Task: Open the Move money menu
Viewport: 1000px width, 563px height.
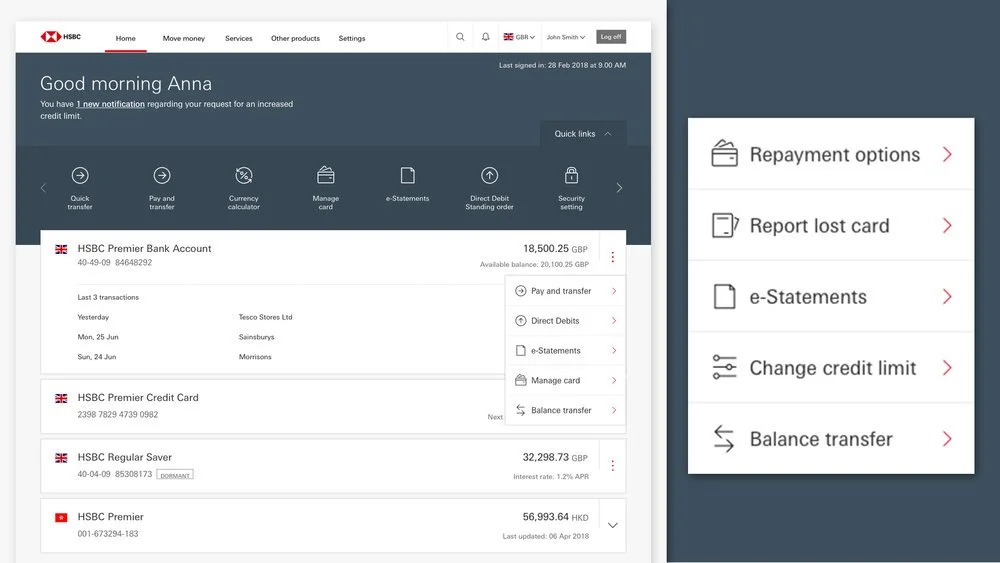Action: click(184, 38)
